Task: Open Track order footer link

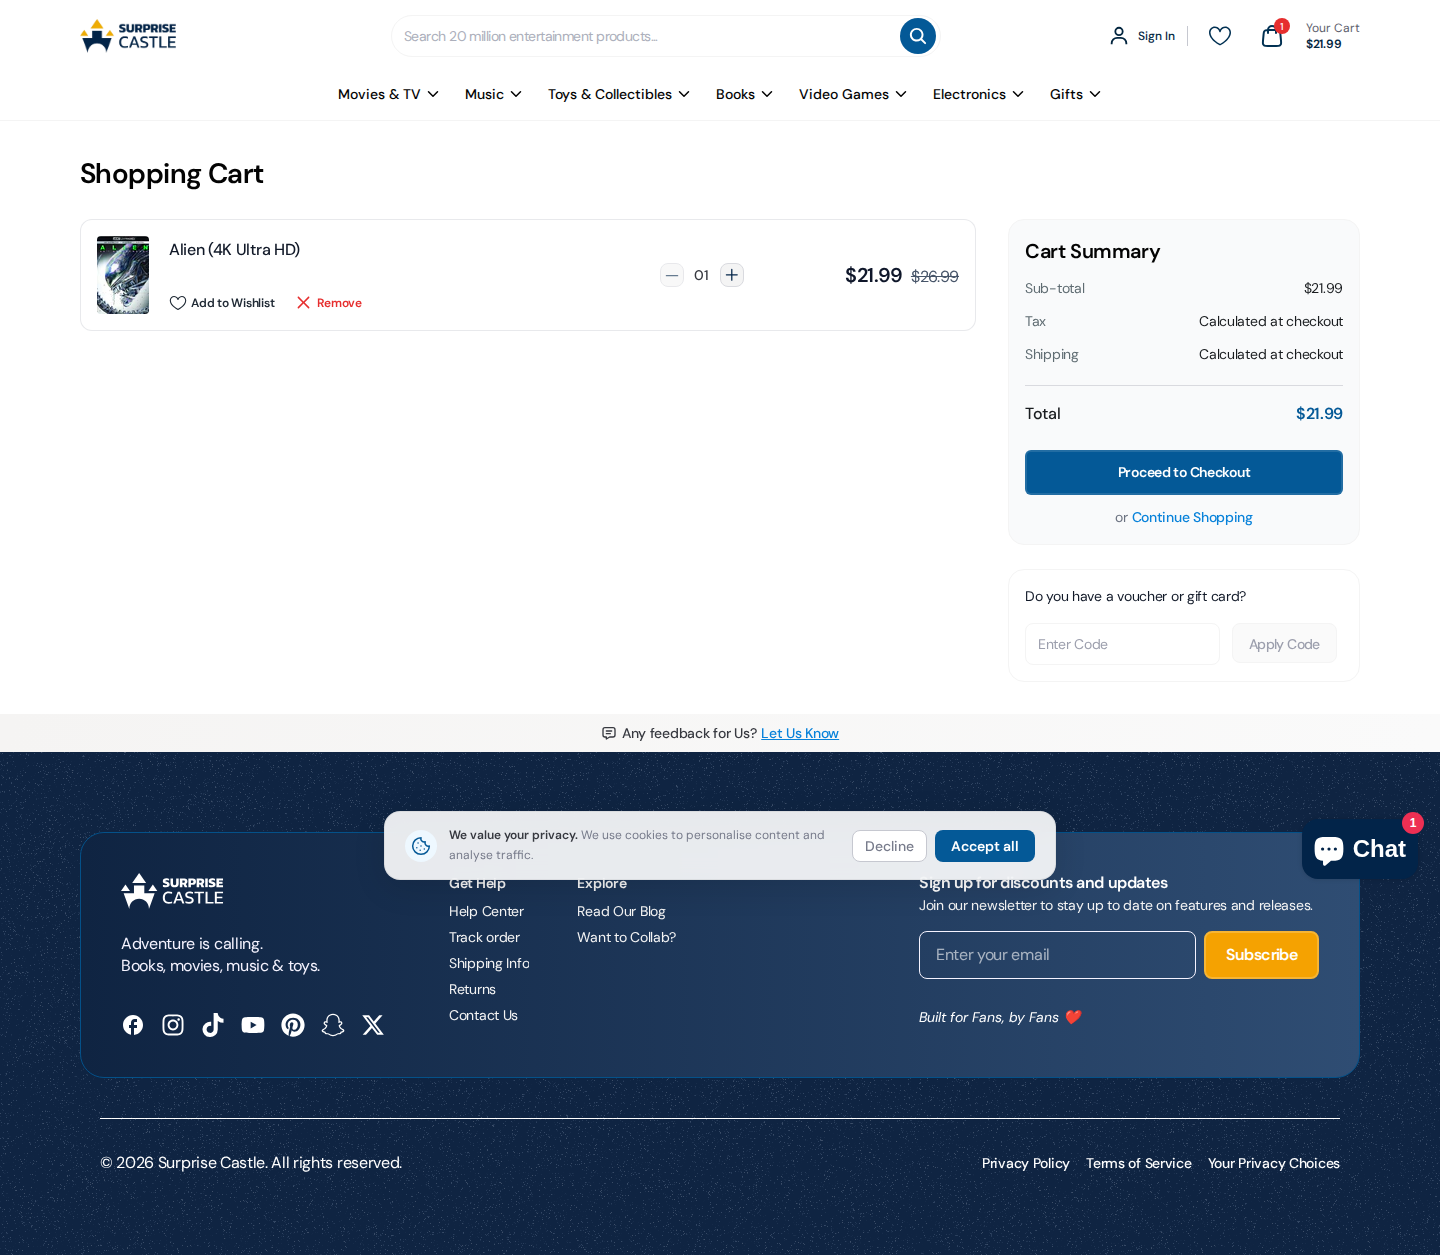Action: click(x=484, y=937)
